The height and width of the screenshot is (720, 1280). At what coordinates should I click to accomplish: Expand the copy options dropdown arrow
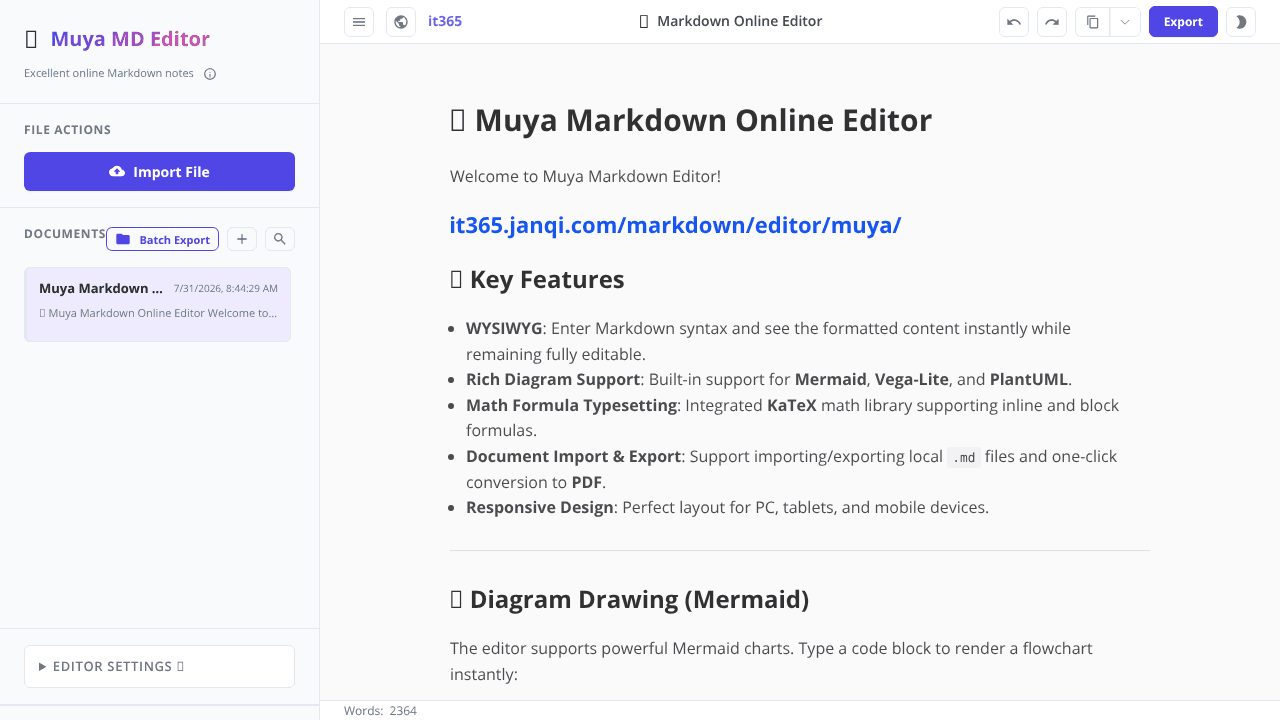[1125, 22]
